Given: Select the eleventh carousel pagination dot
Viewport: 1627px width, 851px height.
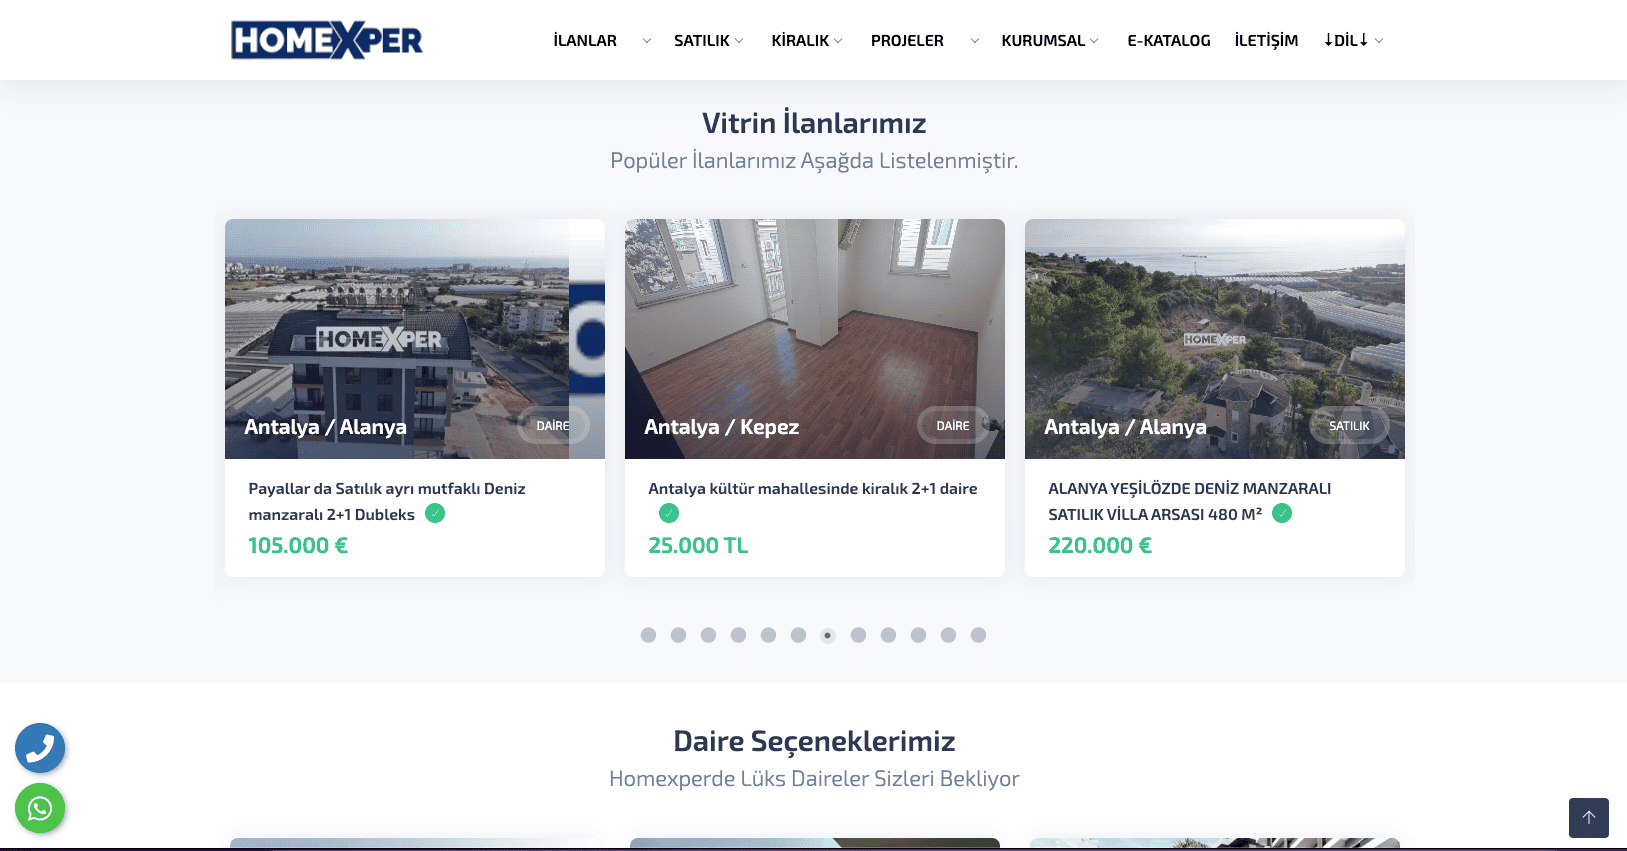Looking at the screenshot, I should [948, 635].
